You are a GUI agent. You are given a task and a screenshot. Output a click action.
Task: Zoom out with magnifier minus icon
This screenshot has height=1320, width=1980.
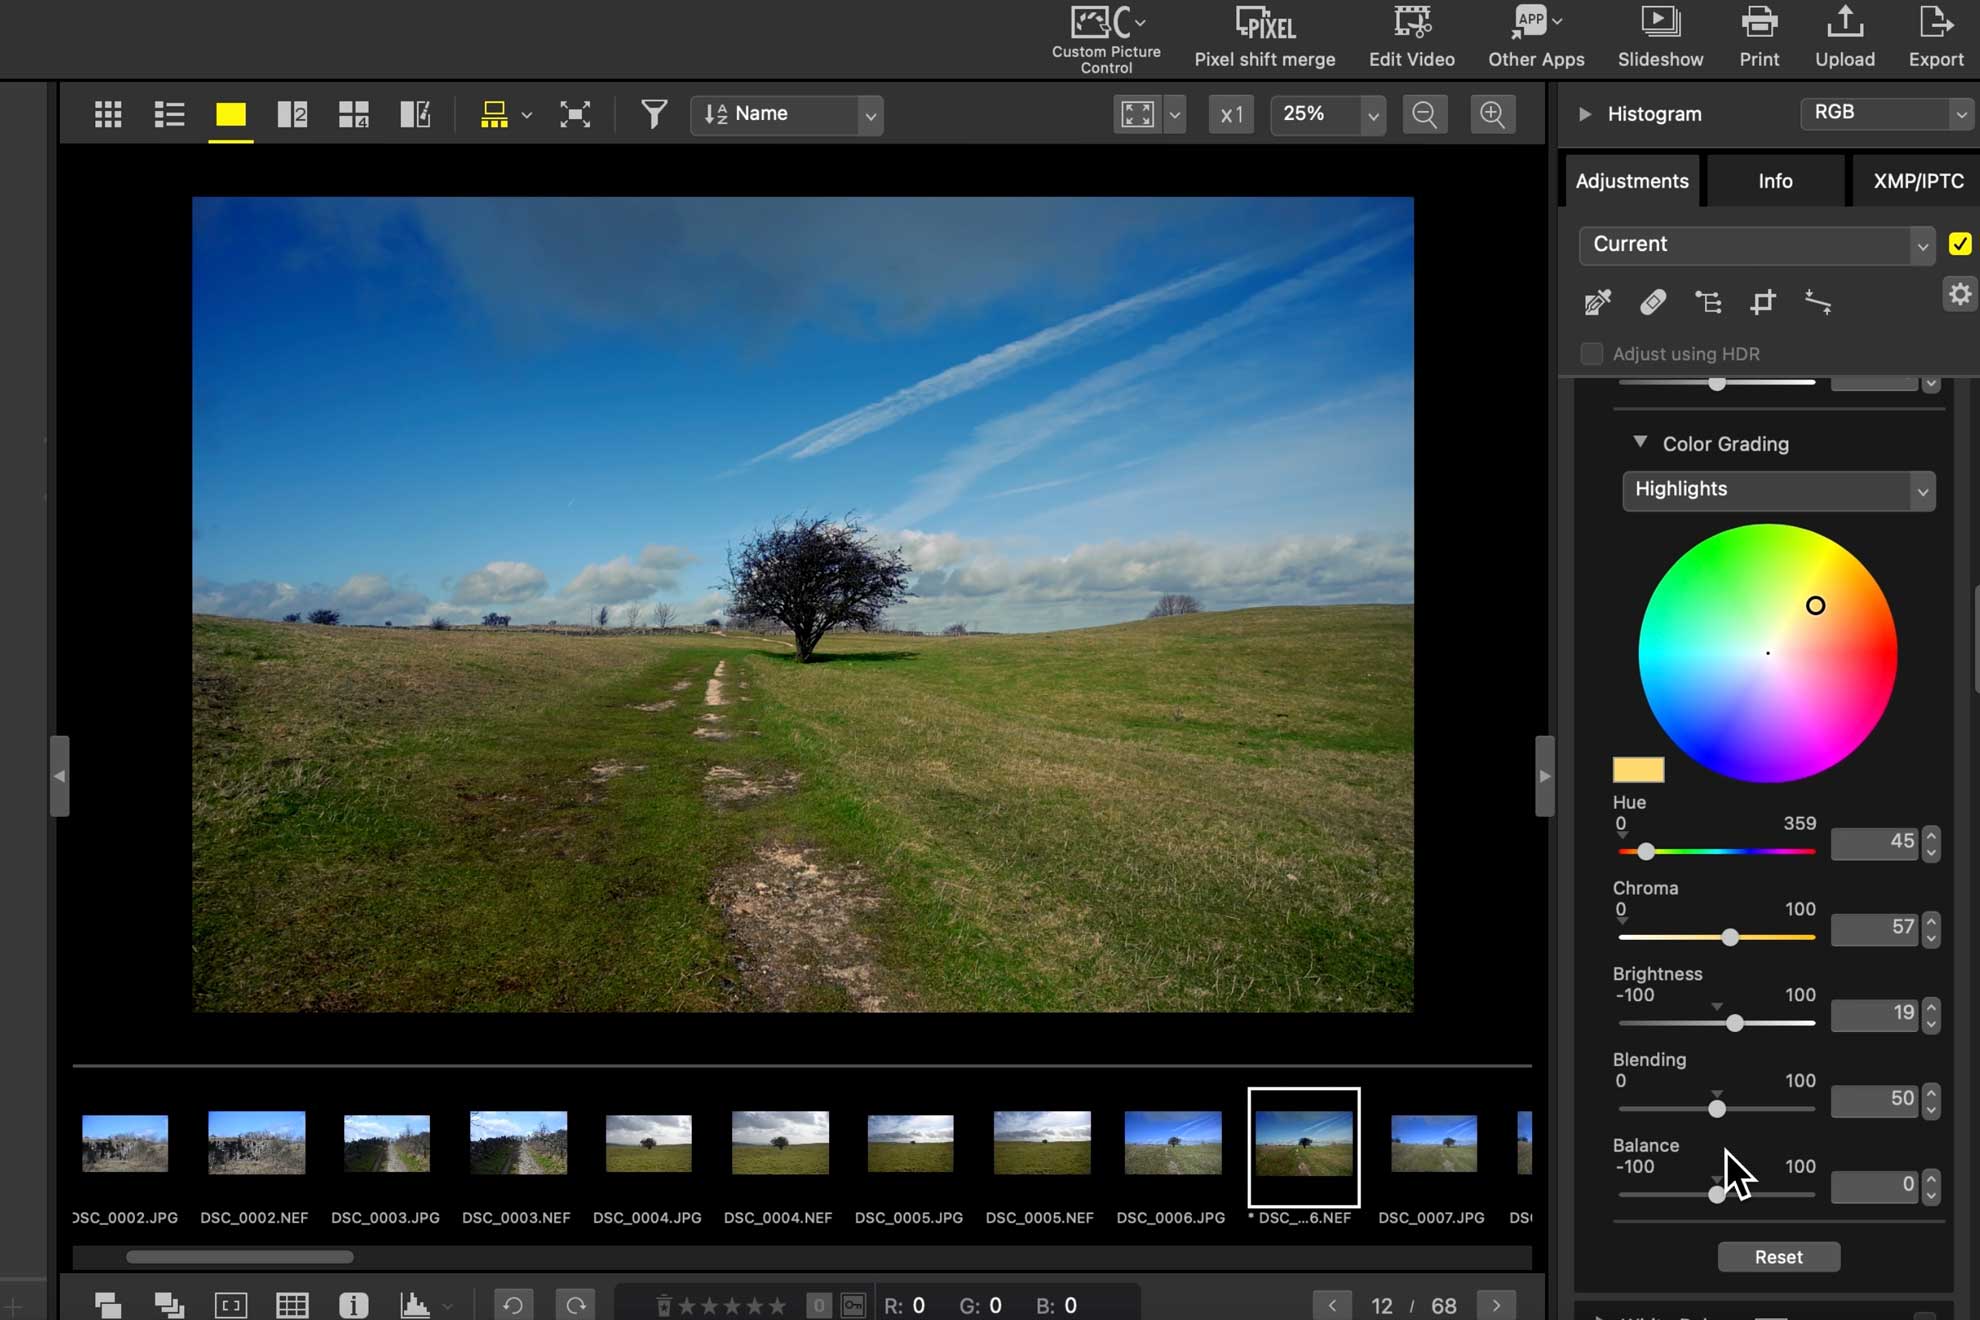1424,114
